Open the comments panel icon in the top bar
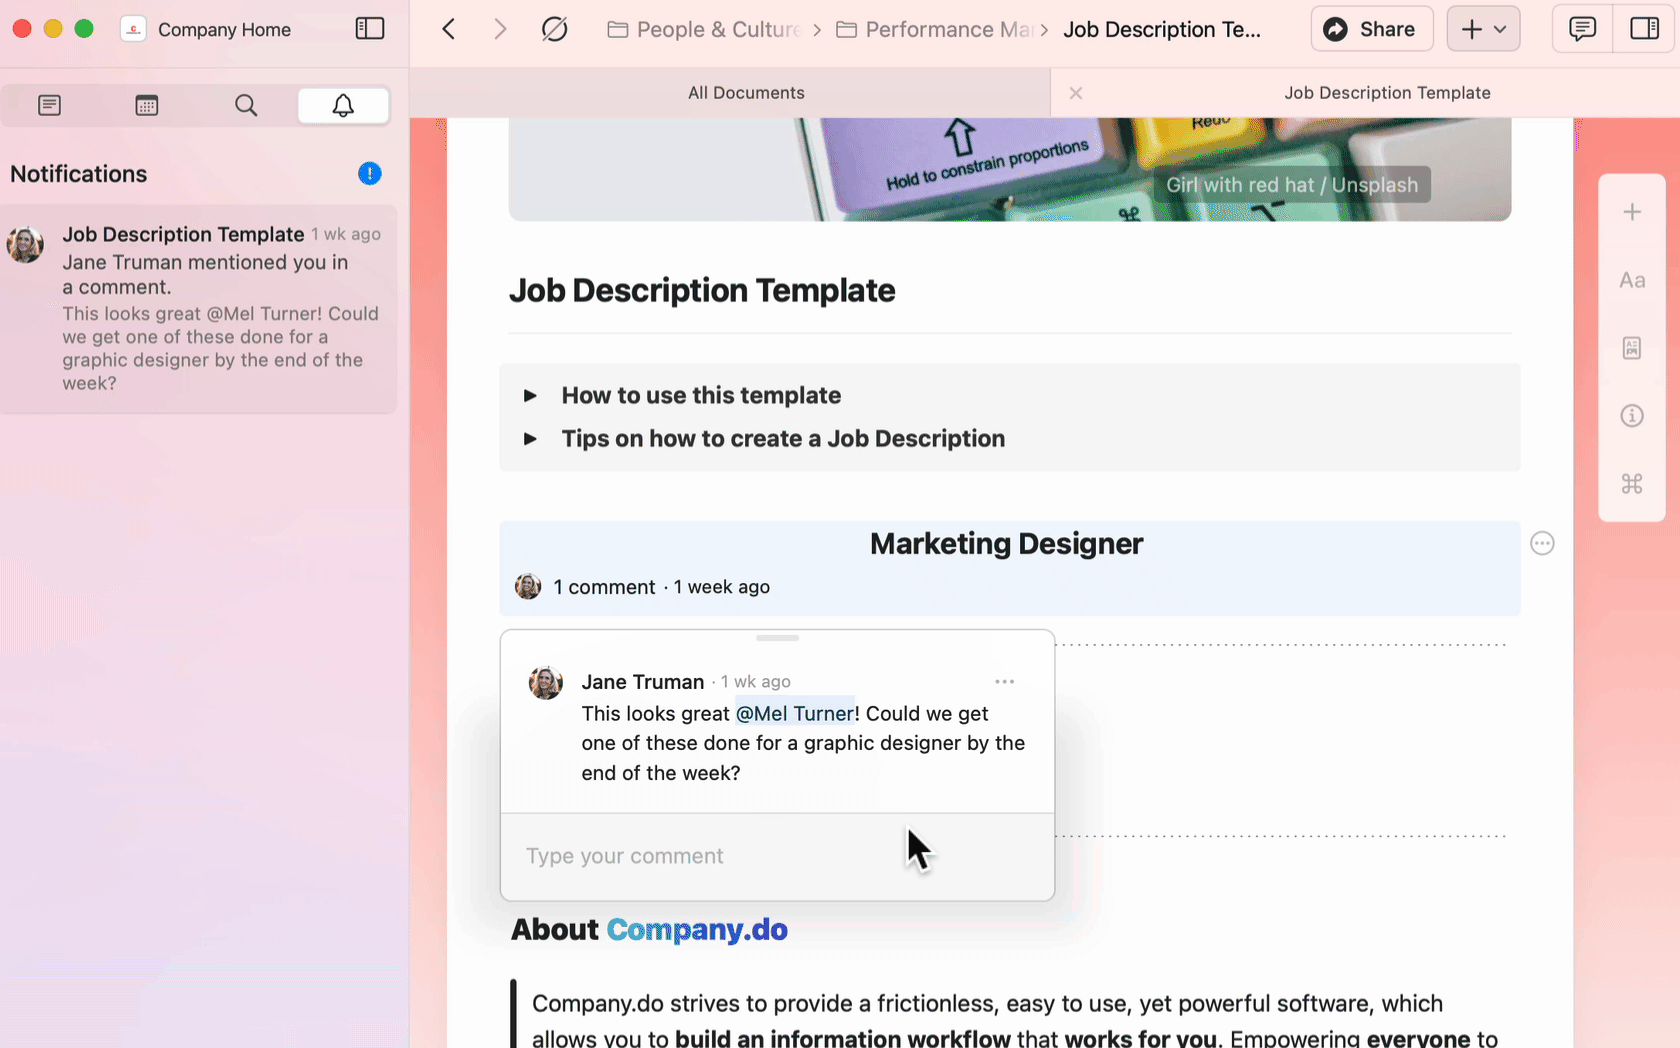This screenshot has width=1680, height=1048. click(x=1580, y=28)
